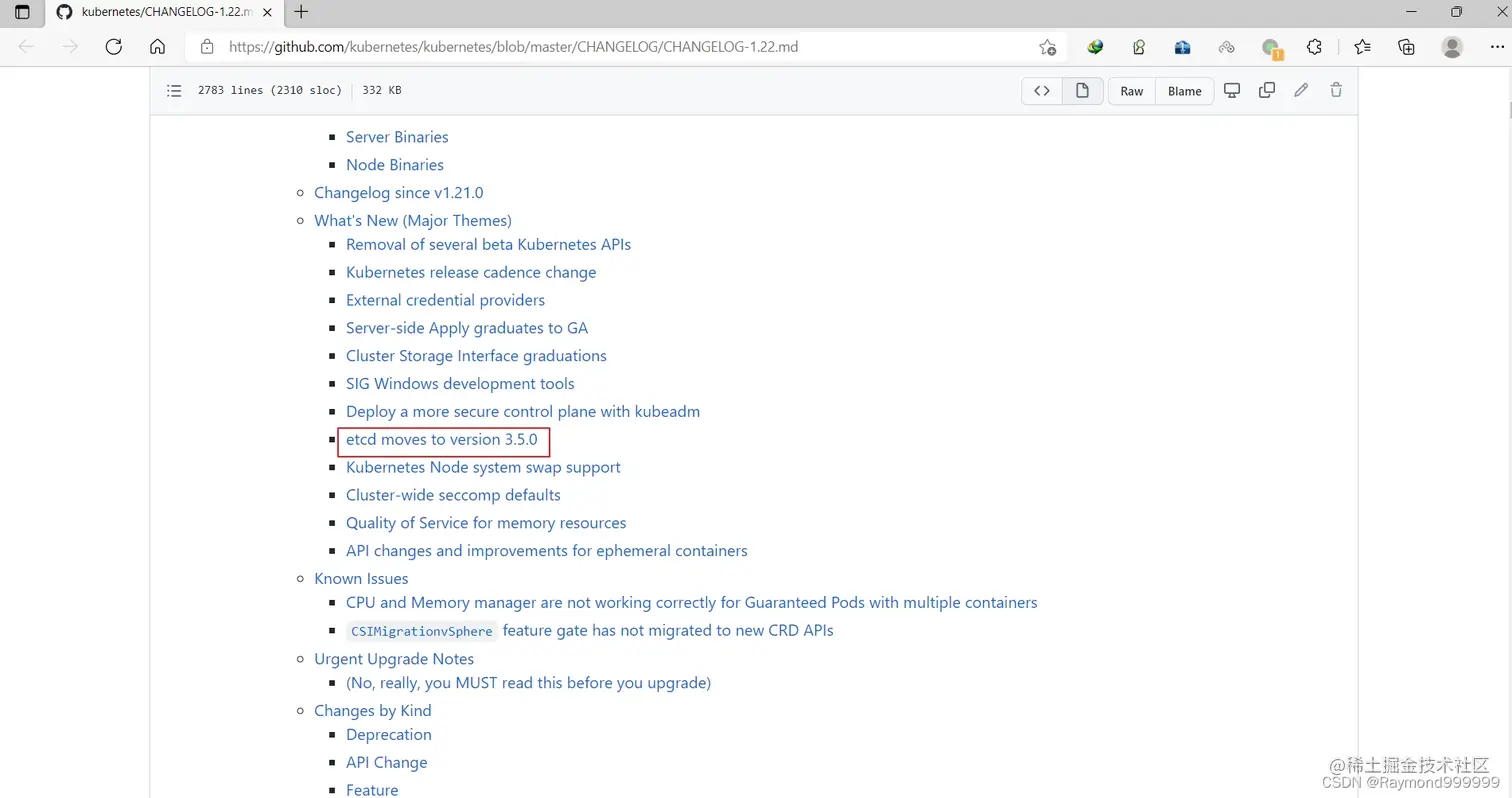Open Server-side Apply graduates to GA

tap(467, 328)
